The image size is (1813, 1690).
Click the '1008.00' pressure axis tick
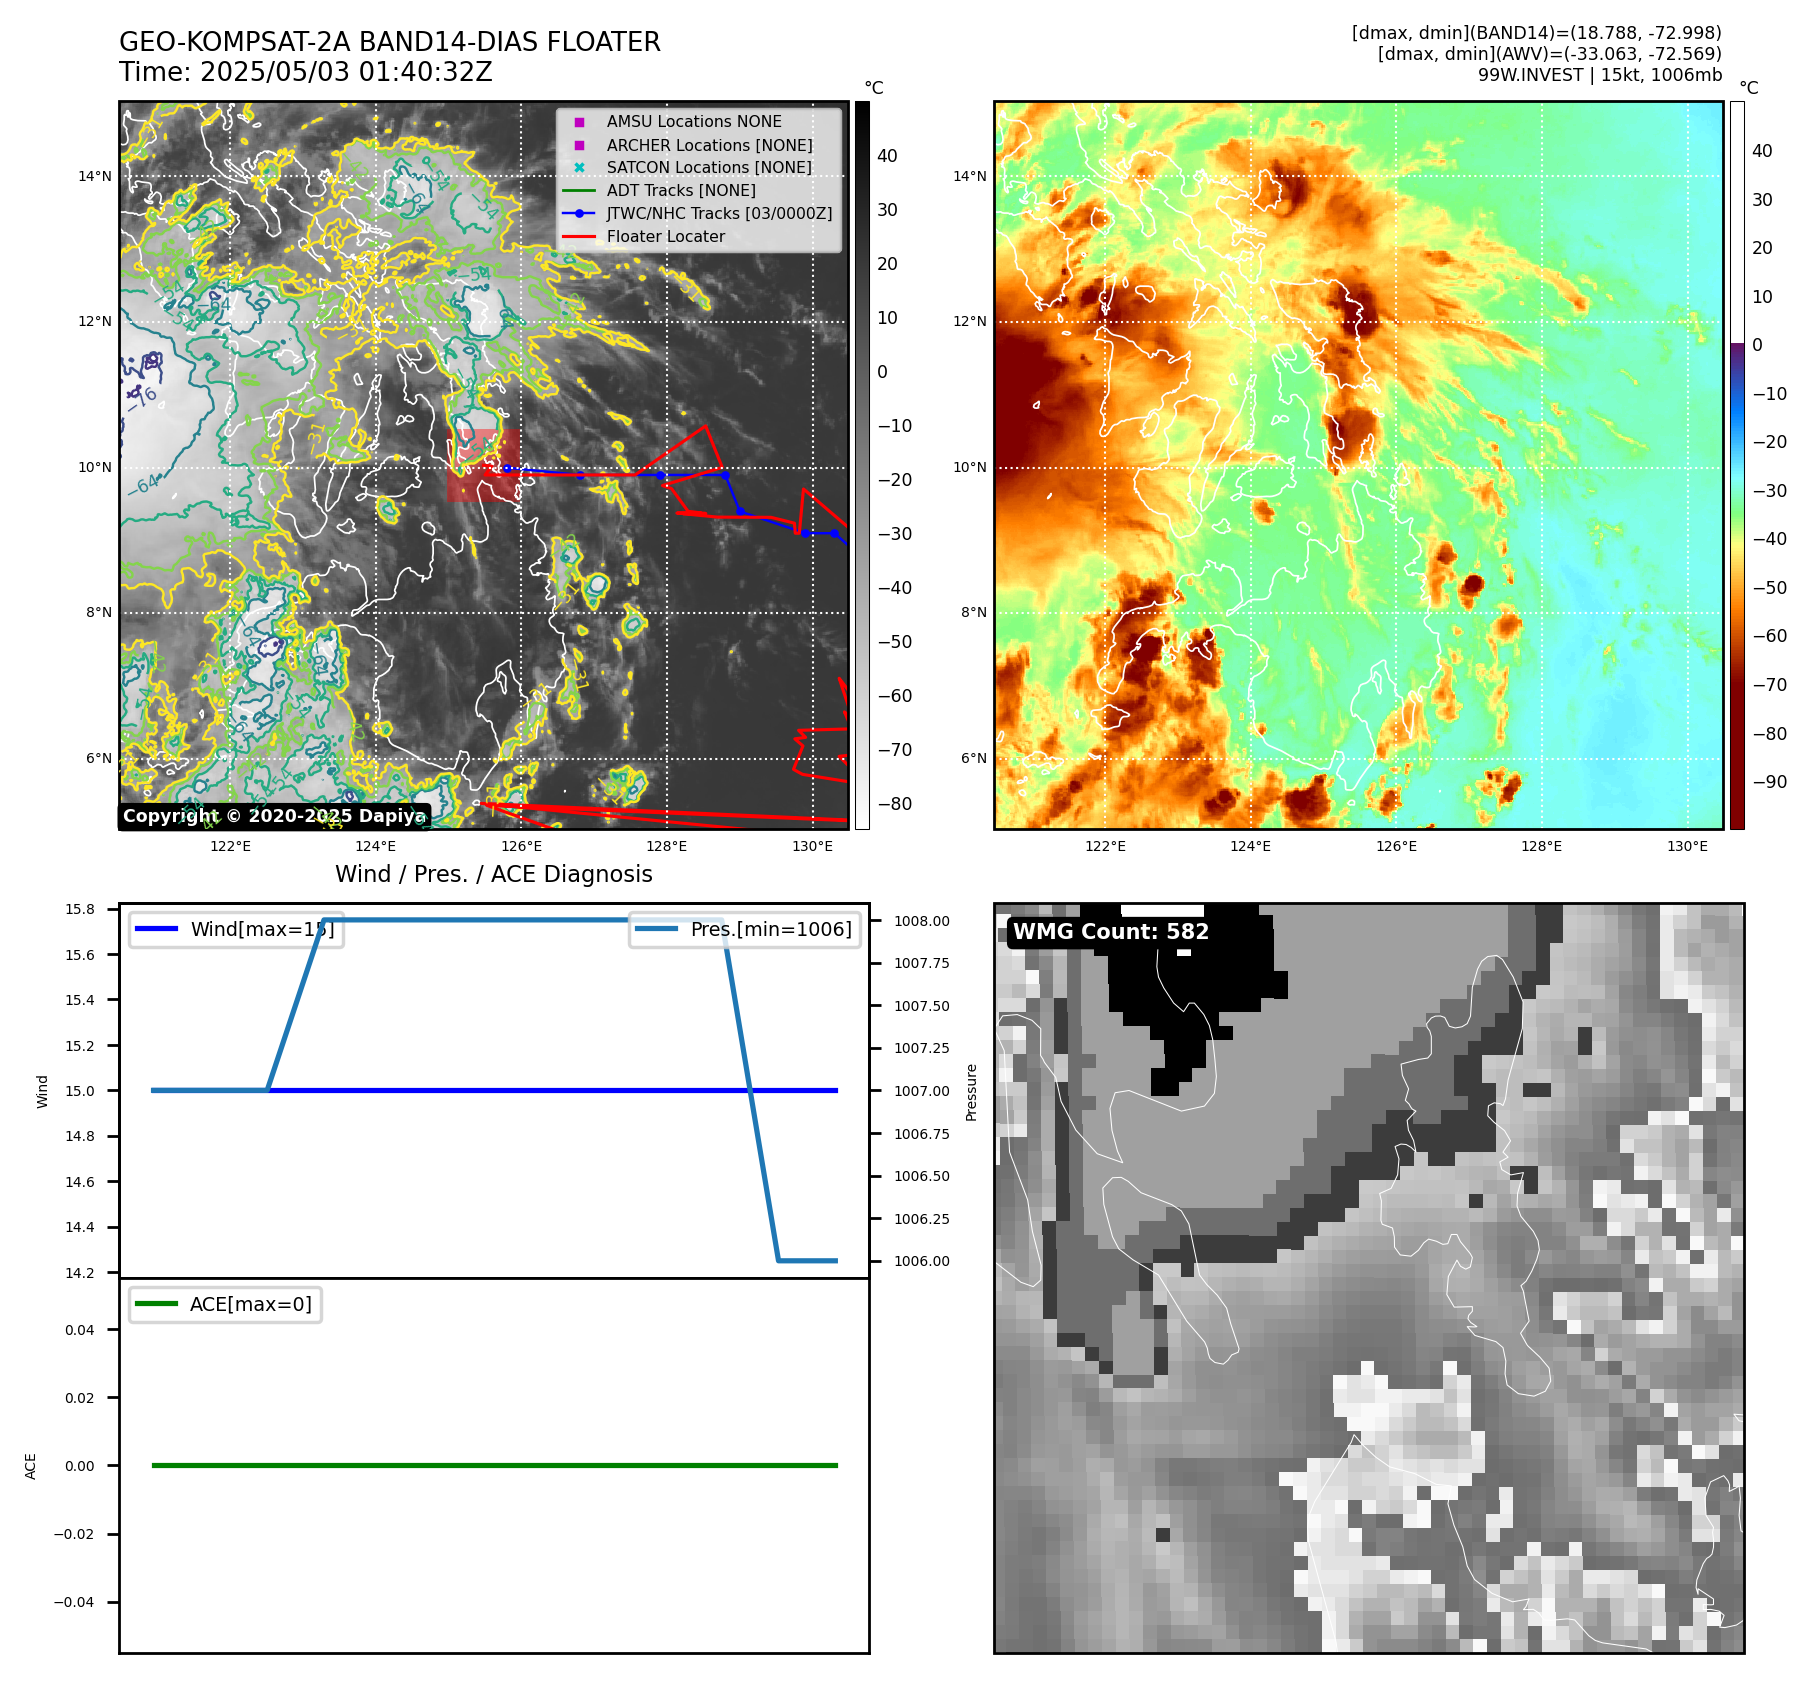922,921
